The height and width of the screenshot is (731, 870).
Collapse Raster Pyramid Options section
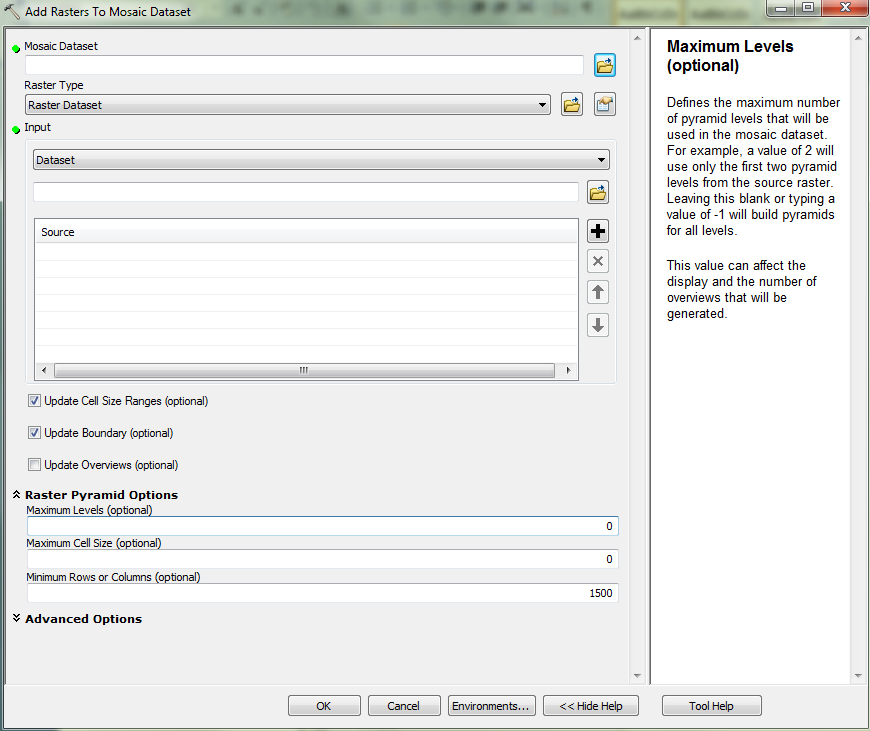[x=17, y=495]
